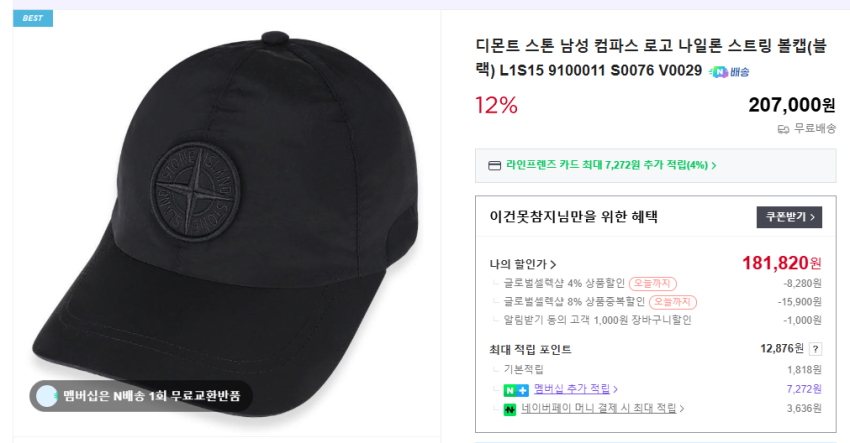Click the green Naver Pay money icon

(x=510, y=409)
